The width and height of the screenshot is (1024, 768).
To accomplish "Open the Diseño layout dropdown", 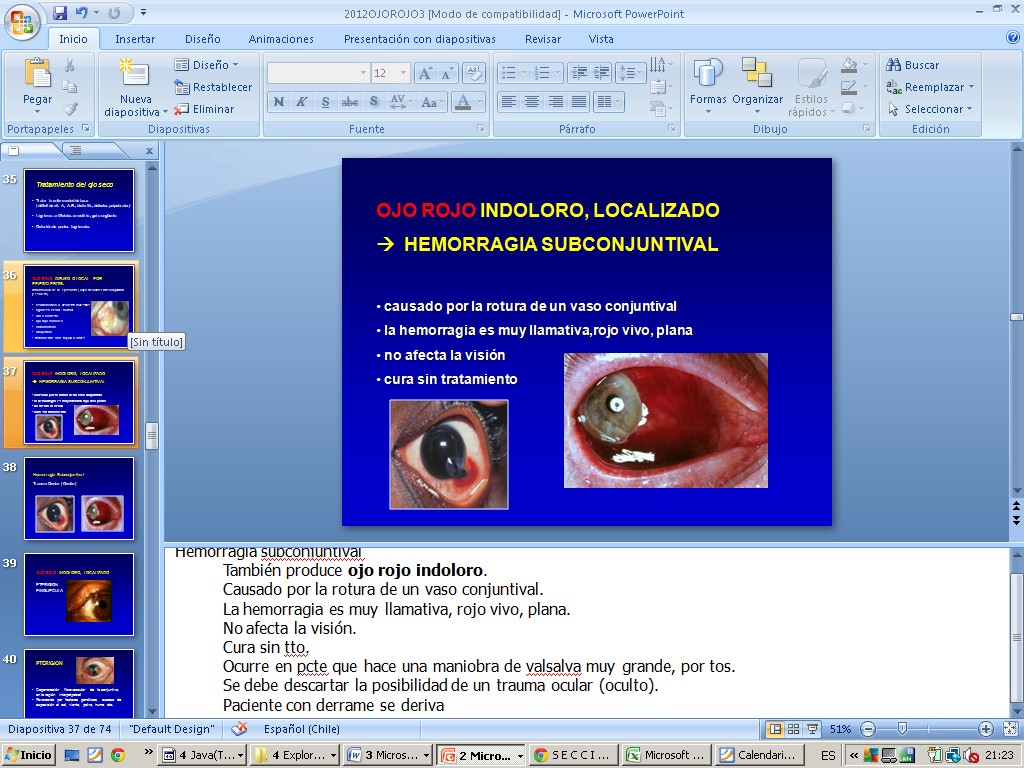I will (x=208, y=65).
